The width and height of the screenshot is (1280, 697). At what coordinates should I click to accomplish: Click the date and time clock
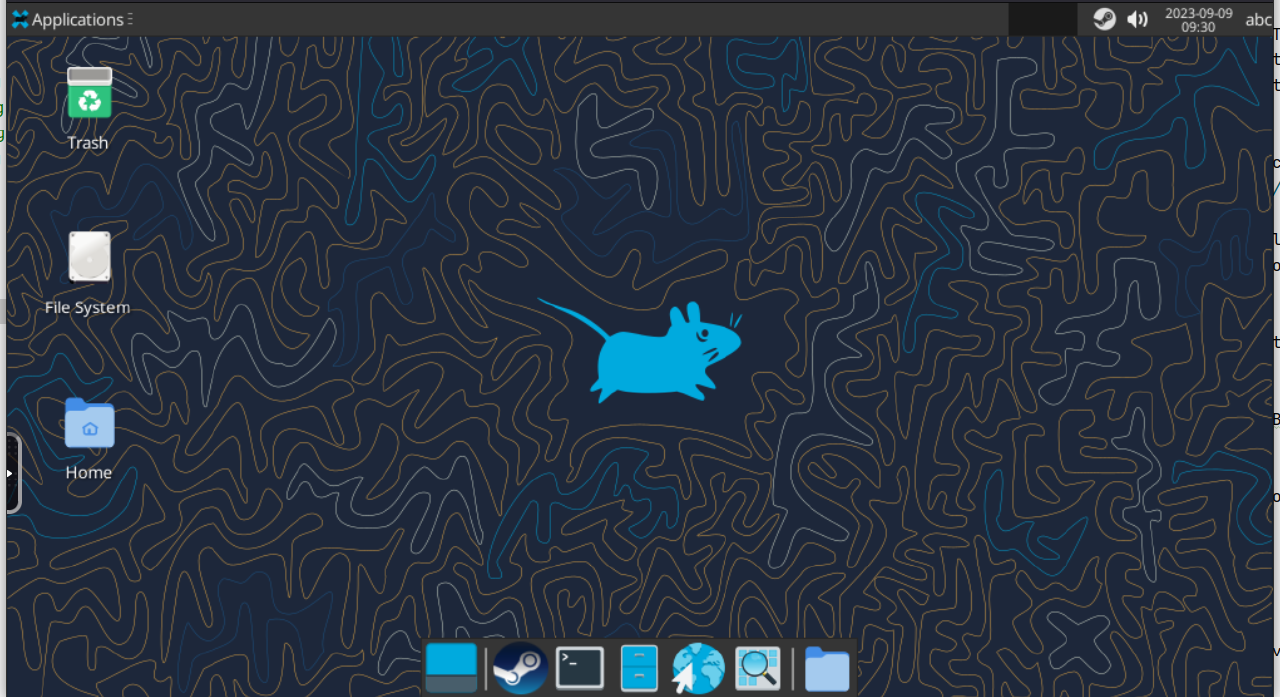pyautogui.click(x=1198, y=20)
